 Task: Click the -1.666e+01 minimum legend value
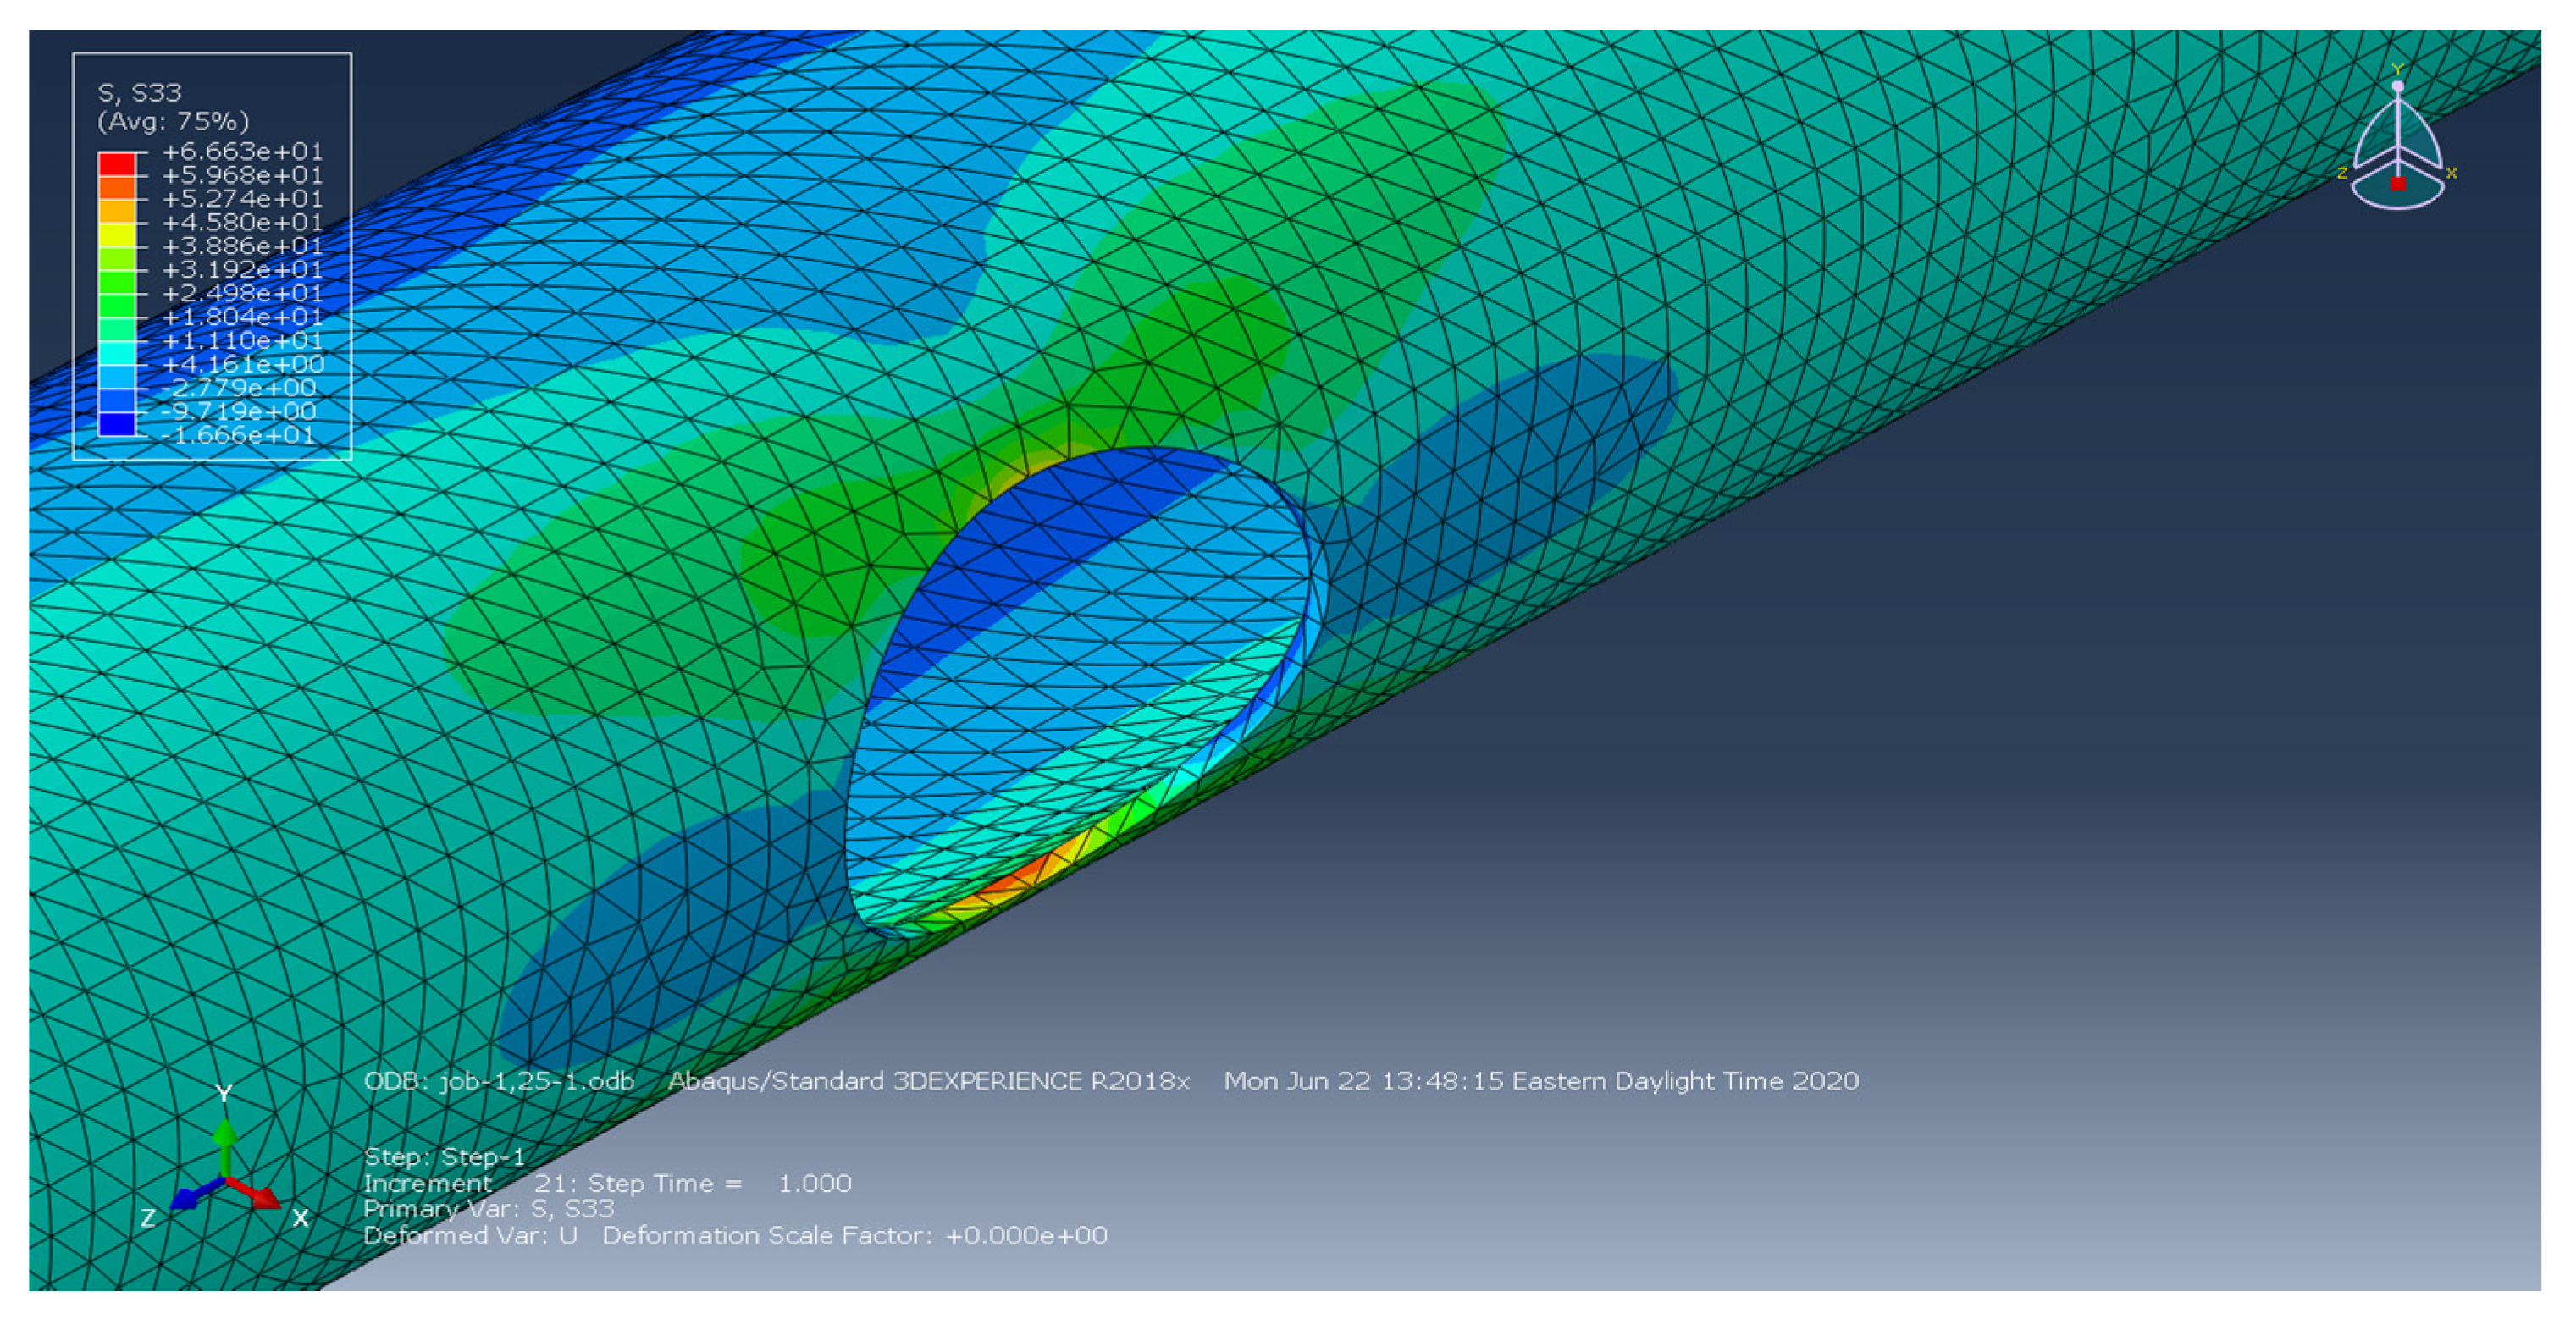(238, 435)
